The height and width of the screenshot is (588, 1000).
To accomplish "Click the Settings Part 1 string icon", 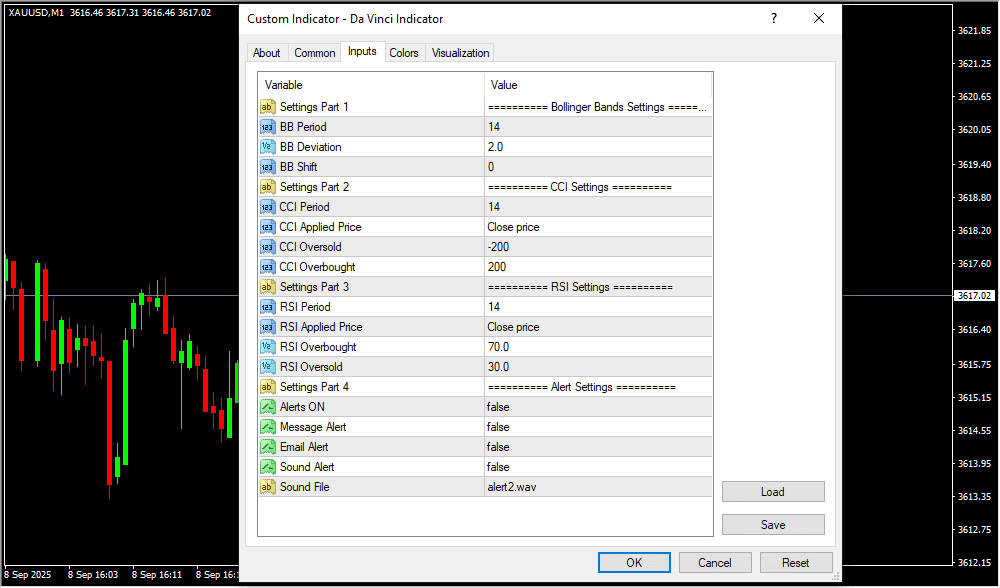I will pos(267,107).
